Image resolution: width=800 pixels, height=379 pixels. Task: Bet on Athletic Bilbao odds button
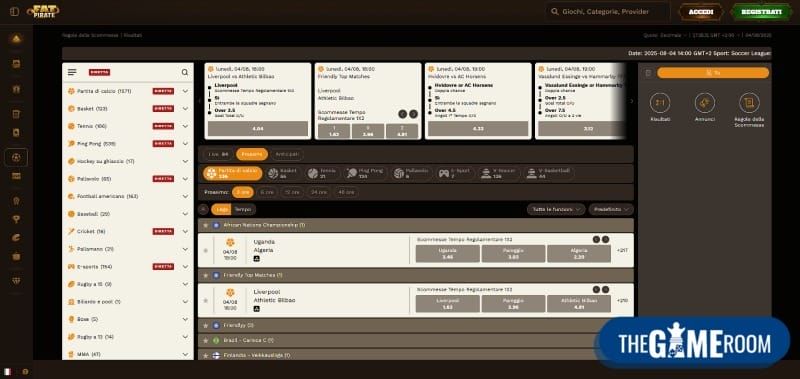tap(579, 304)
